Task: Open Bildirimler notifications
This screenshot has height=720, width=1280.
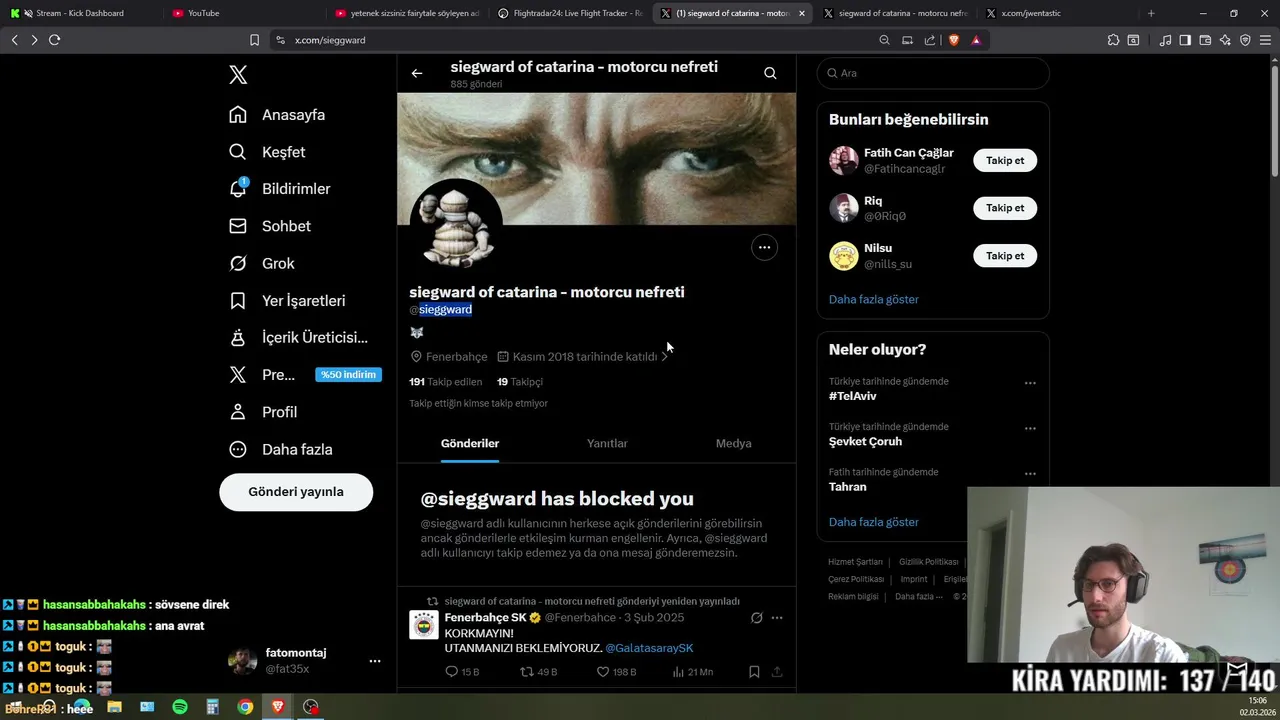Action: [279, 189]
